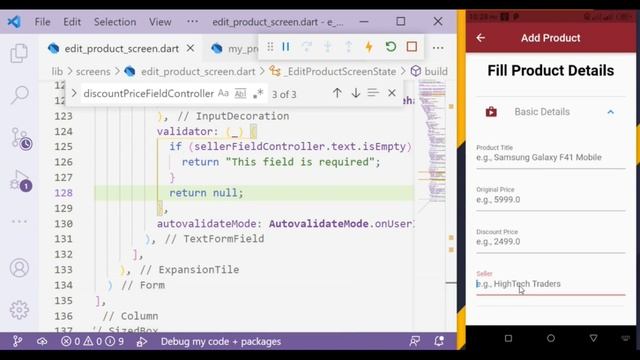This screenshot has width=640, height=360.
Task: Open Accounts menu in activity bar
Action: point(19,268)
